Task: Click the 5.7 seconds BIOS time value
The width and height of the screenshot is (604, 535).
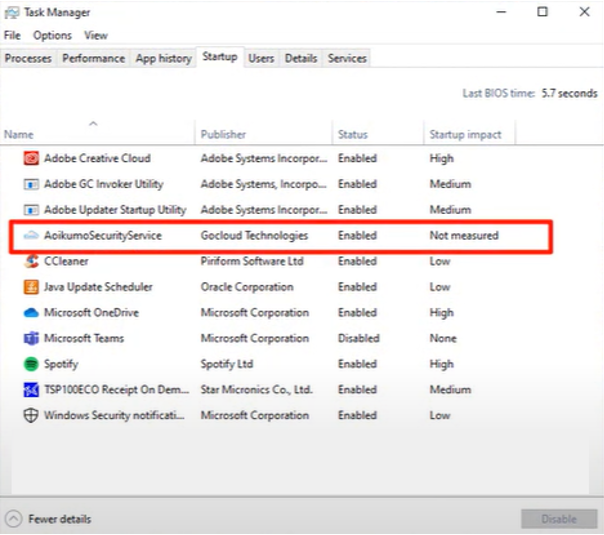Action: coord(569,94)
